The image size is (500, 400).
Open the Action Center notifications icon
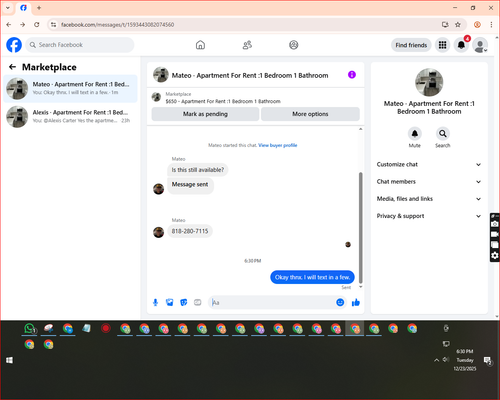pos(488,360)
